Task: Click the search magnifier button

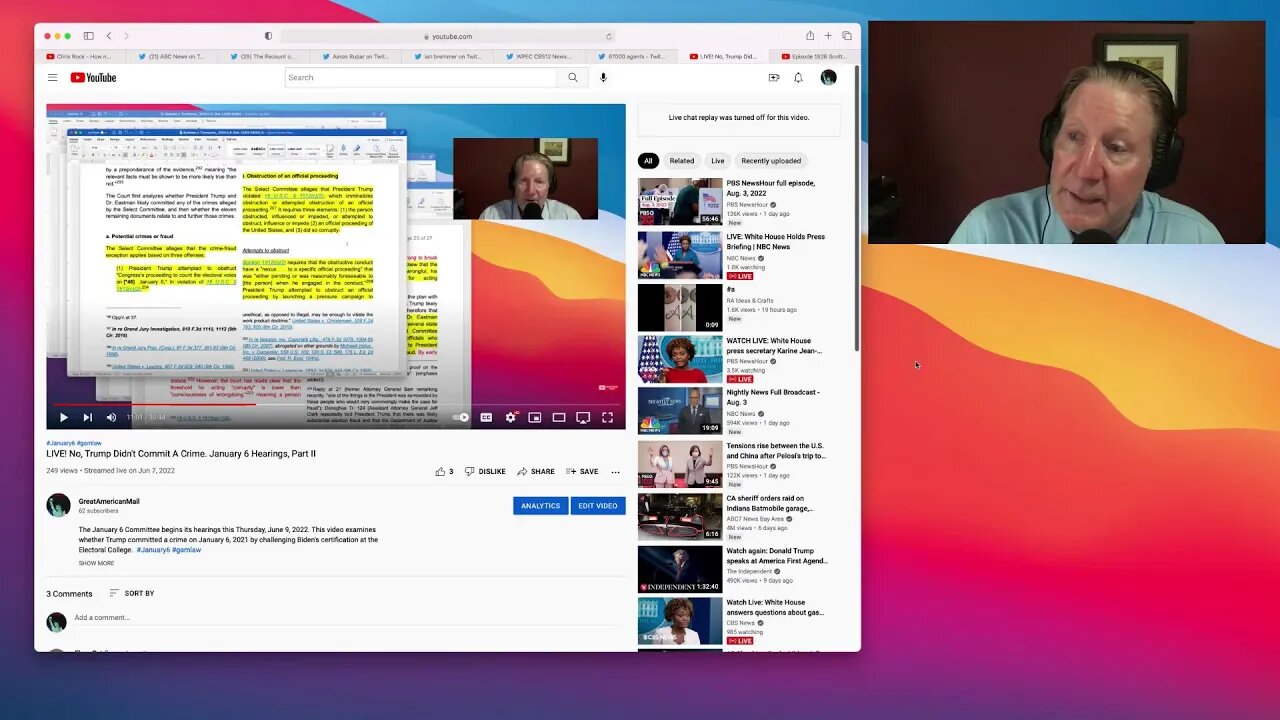Action: click(x=573, y=77)
